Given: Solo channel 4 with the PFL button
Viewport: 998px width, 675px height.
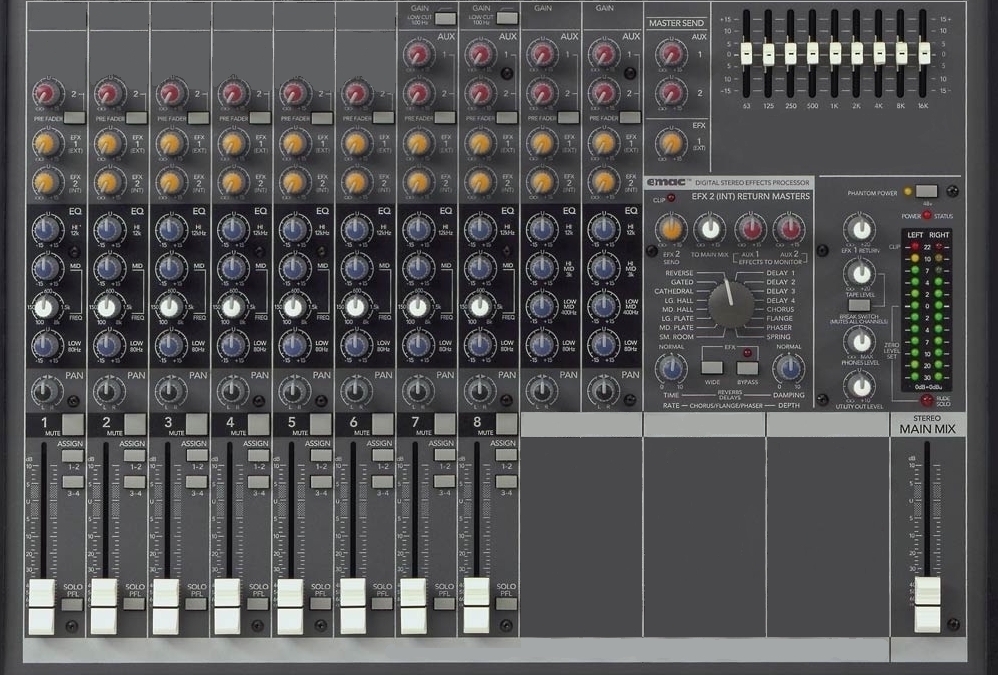Looking at the screenshot, I should point(258,604).
